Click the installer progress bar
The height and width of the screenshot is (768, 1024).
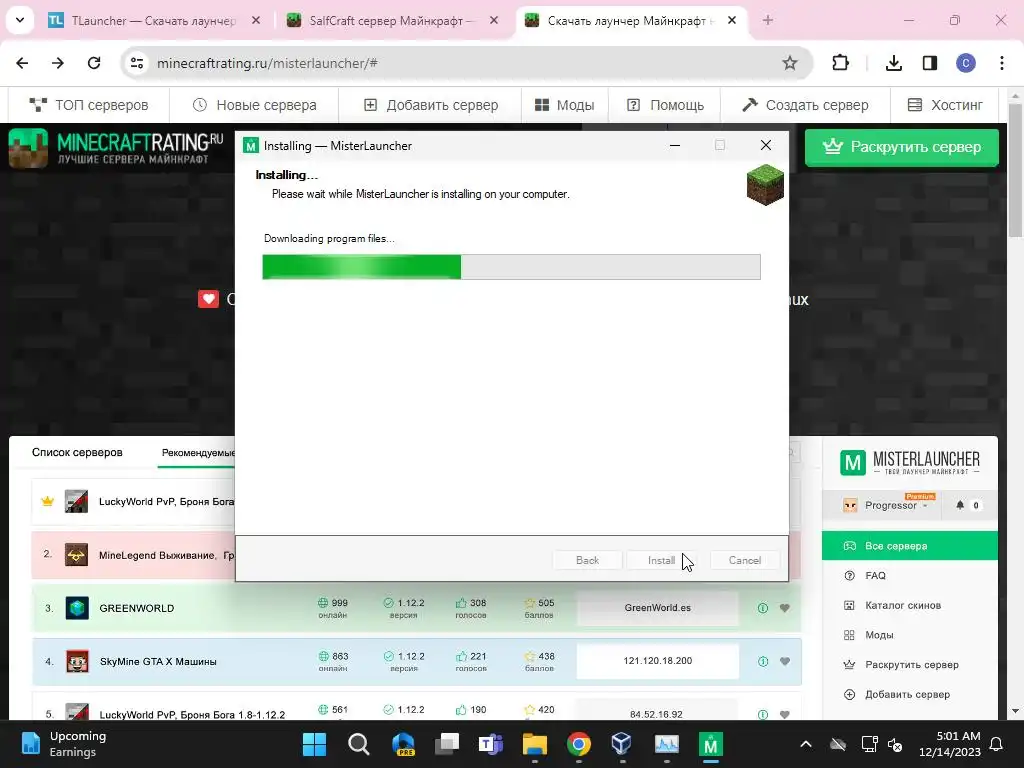coord(511,267)
